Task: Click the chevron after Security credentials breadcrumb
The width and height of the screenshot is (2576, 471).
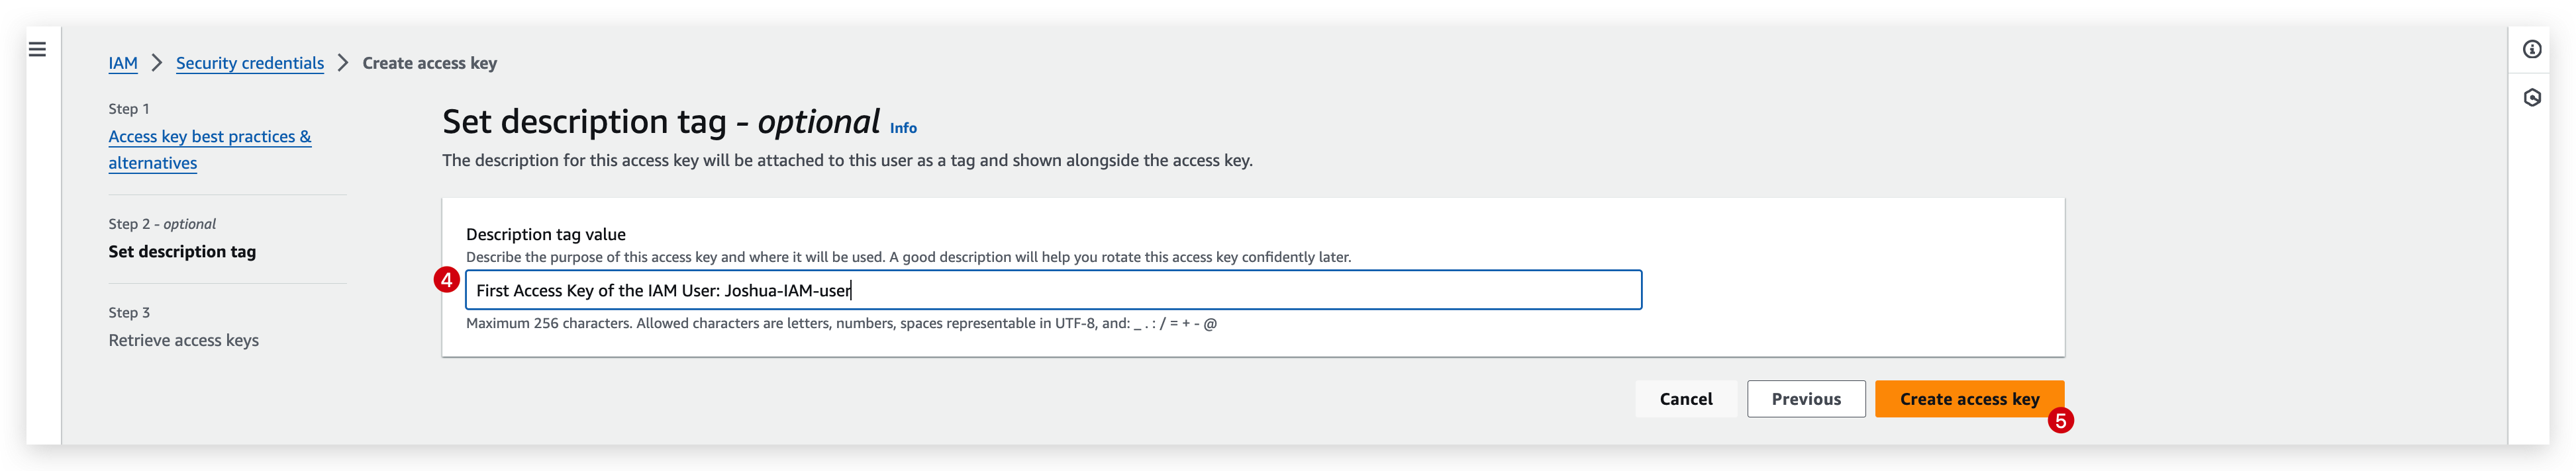Action: point(344,62)
